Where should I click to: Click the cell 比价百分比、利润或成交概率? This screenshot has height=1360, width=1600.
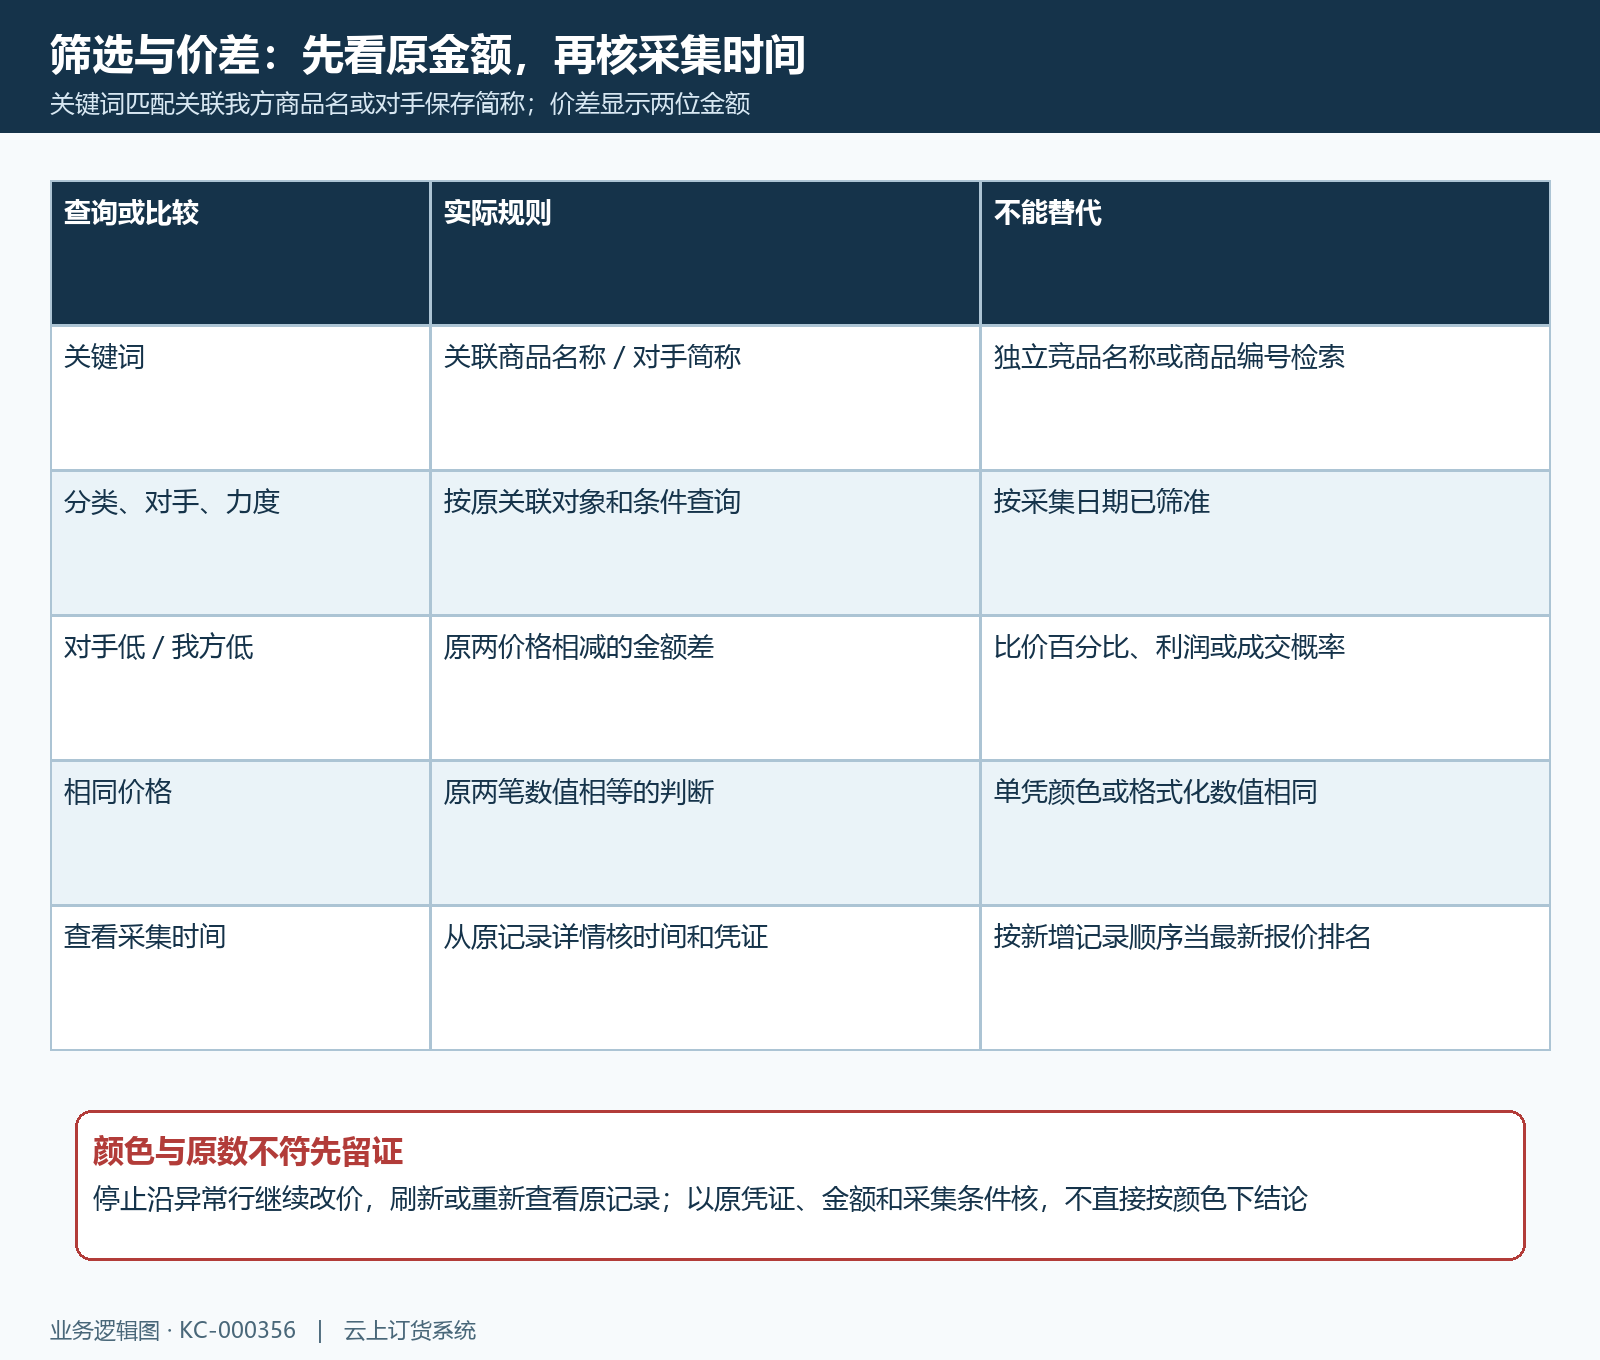[x=1265, y=688]
